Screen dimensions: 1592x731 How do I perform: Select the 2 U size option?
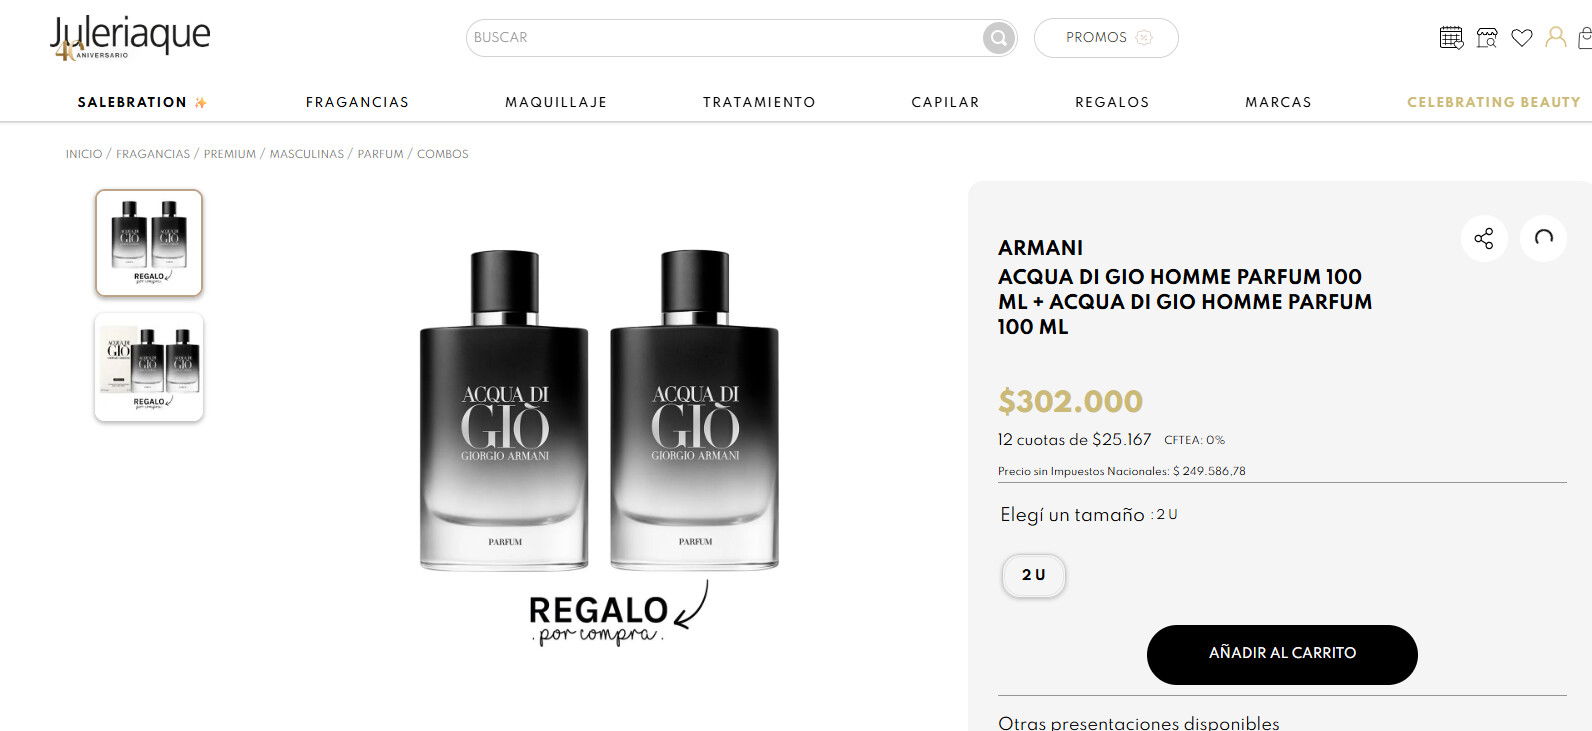[x=1033, y=575]
